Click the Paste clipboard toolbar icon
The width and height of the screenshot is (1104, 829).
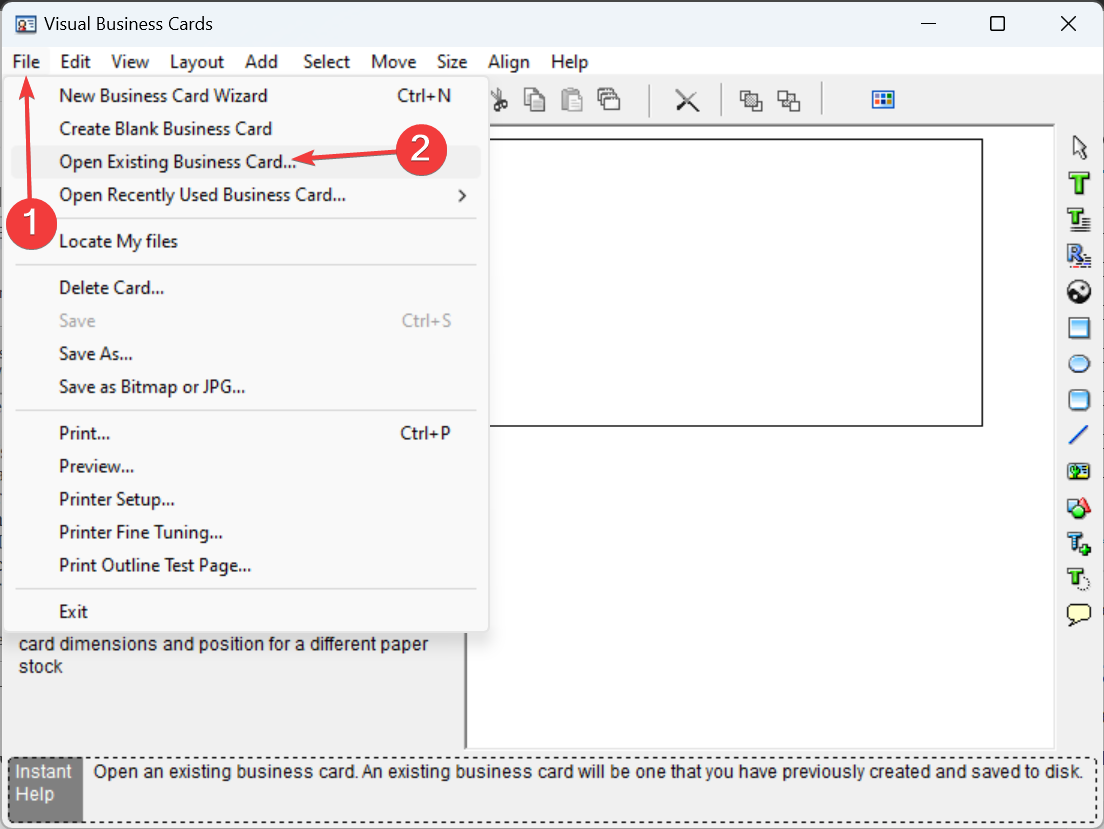[x=572, y=100]
